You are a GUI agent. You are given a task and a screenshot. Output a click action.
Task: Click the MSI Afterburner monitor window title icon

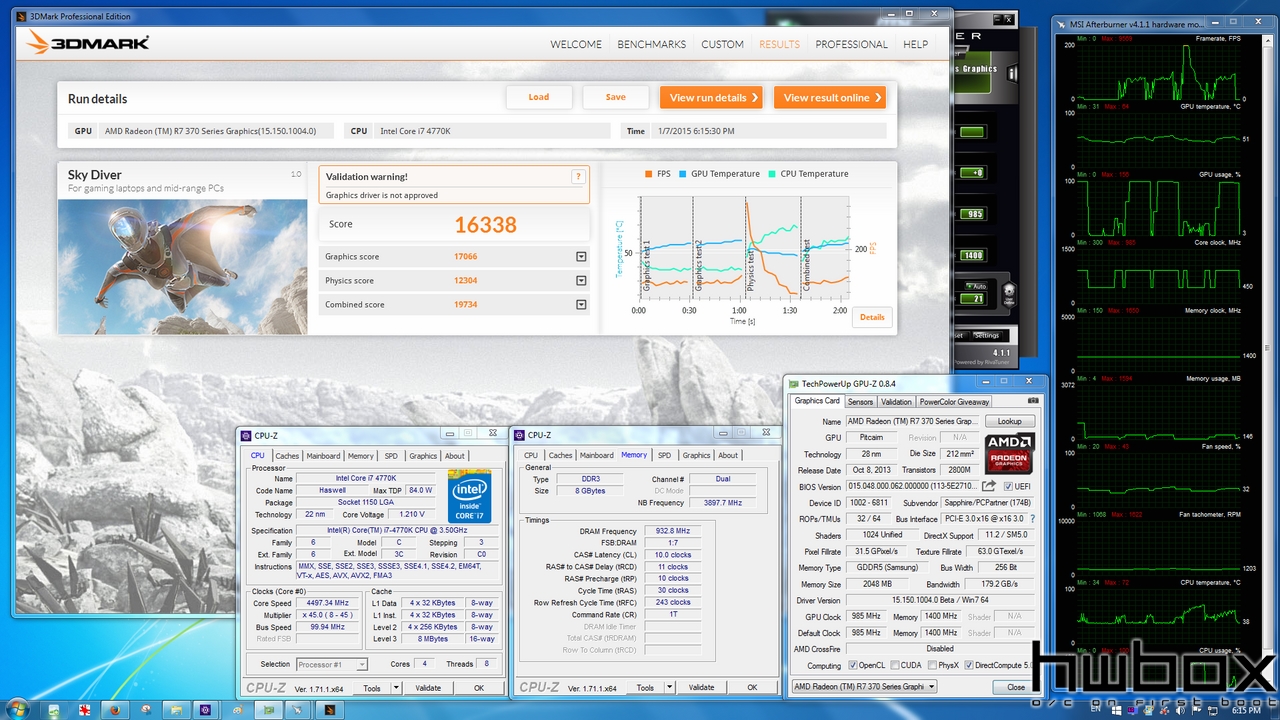(x=1063, y=24)
